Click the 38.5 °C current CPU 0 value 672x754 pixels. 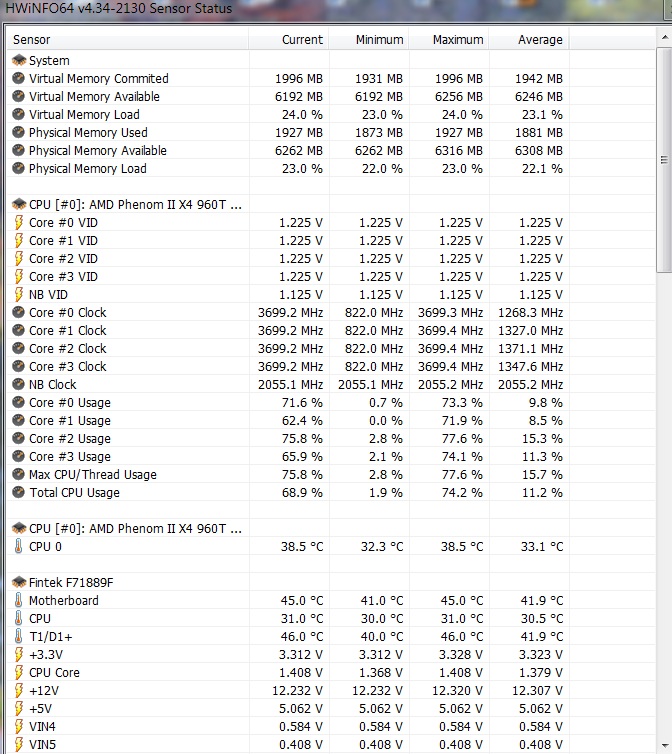tap(302, 546)
